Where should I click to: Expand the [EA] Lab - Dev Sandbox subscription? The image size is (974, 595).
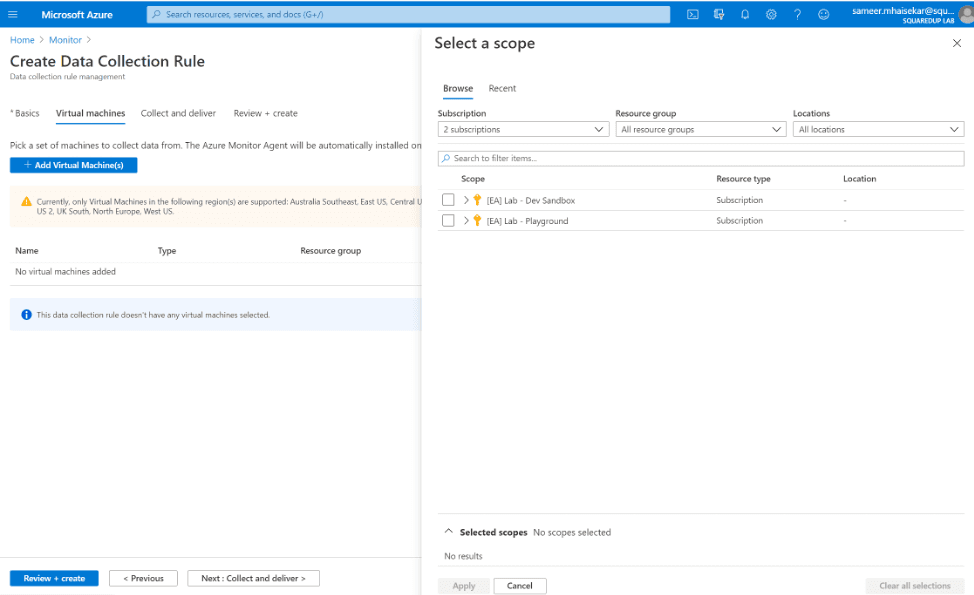[x=466, y=200]
